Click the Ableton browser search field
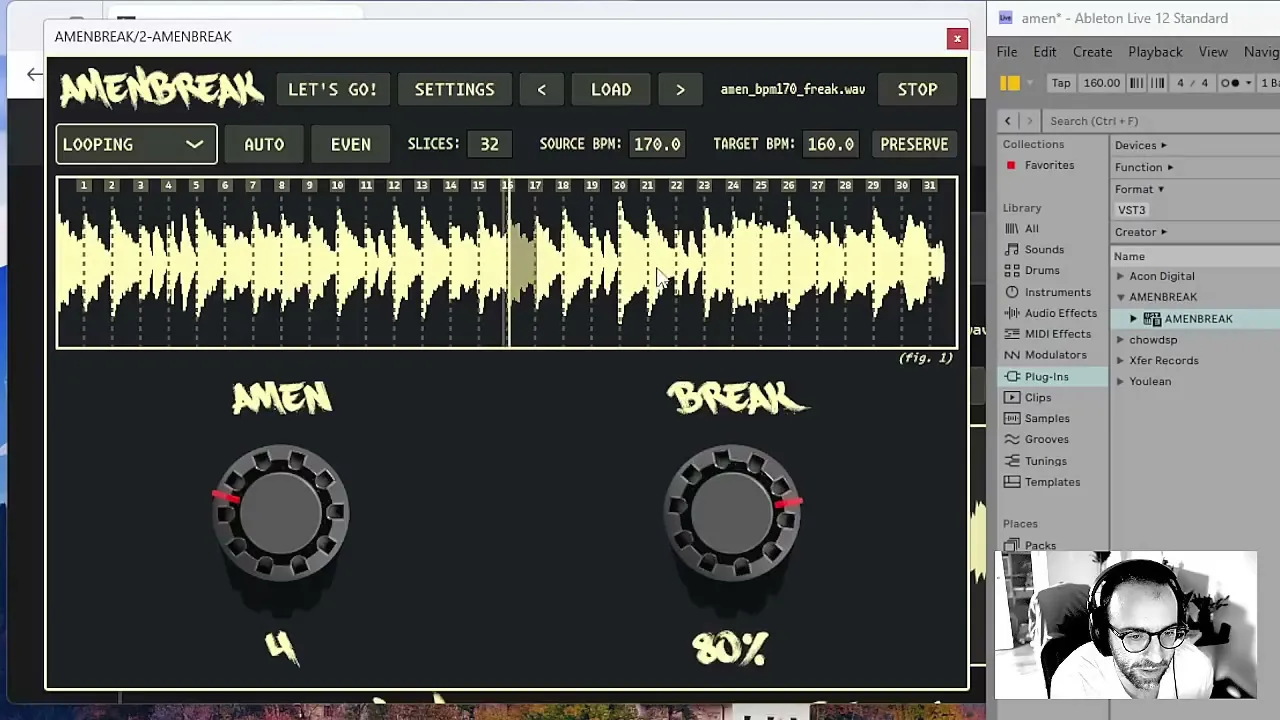Image resolution: width=1280 pixels, height=720 pixels. [x=1160, y=121]
